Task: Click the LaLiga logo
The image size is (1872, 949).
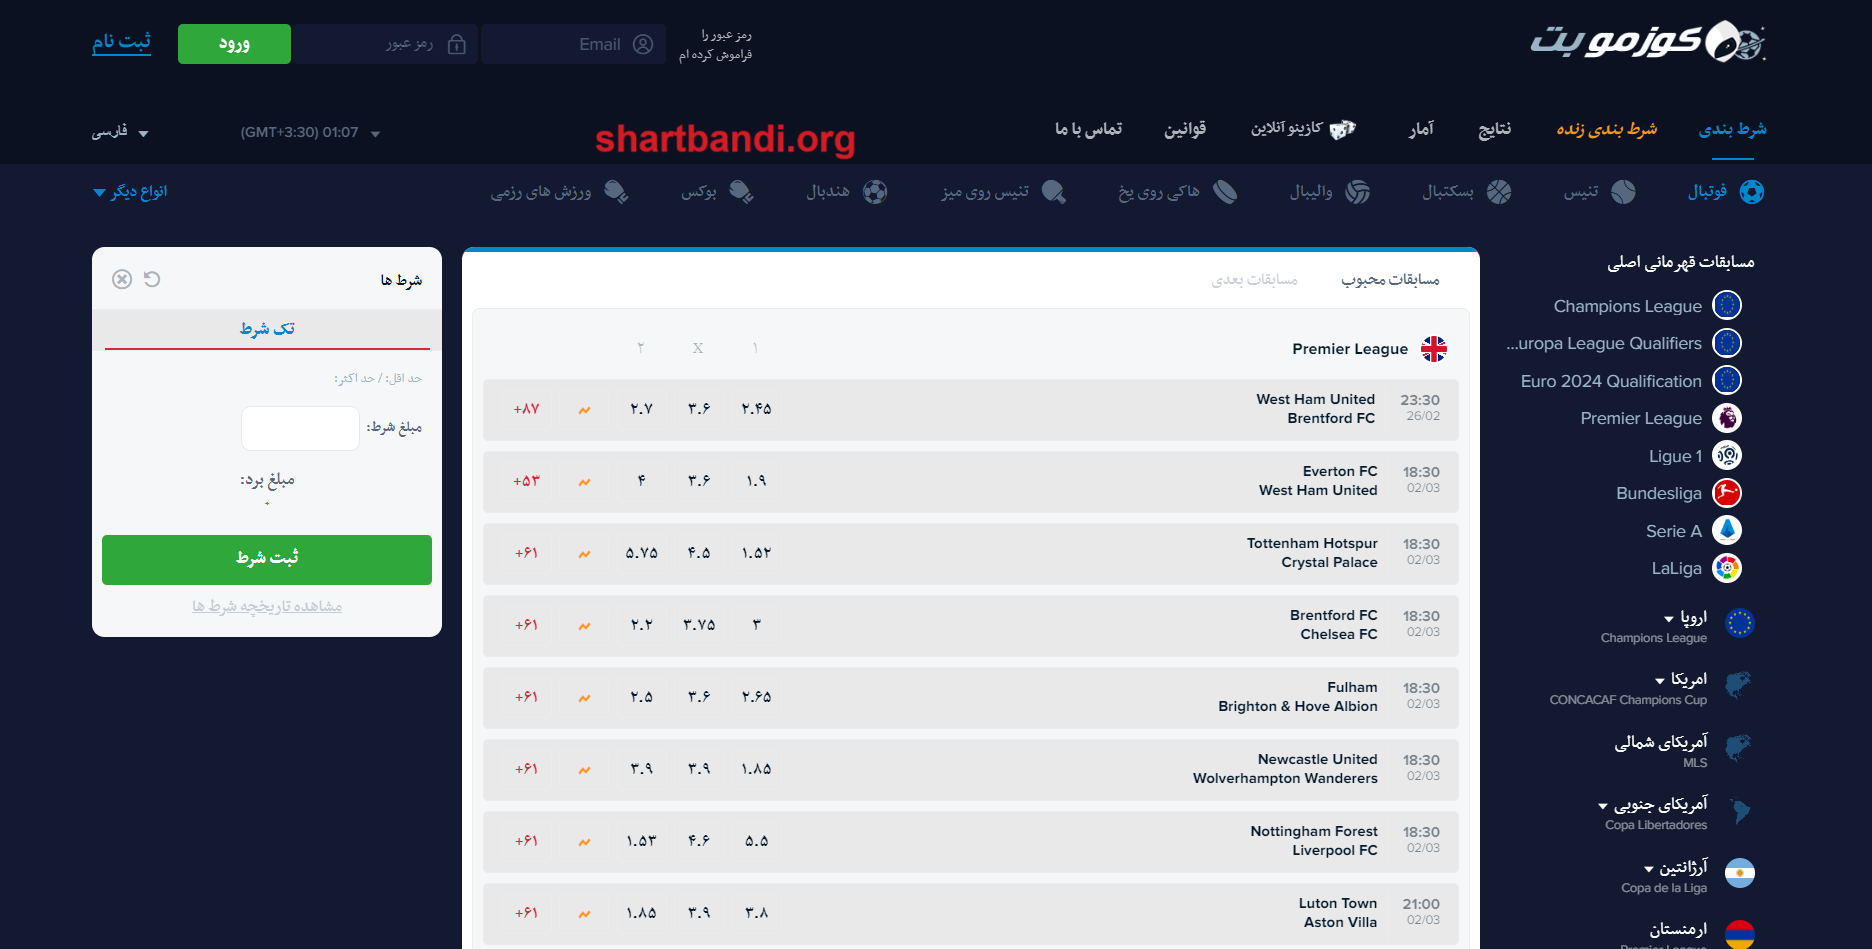Action: click(1727, 568)
